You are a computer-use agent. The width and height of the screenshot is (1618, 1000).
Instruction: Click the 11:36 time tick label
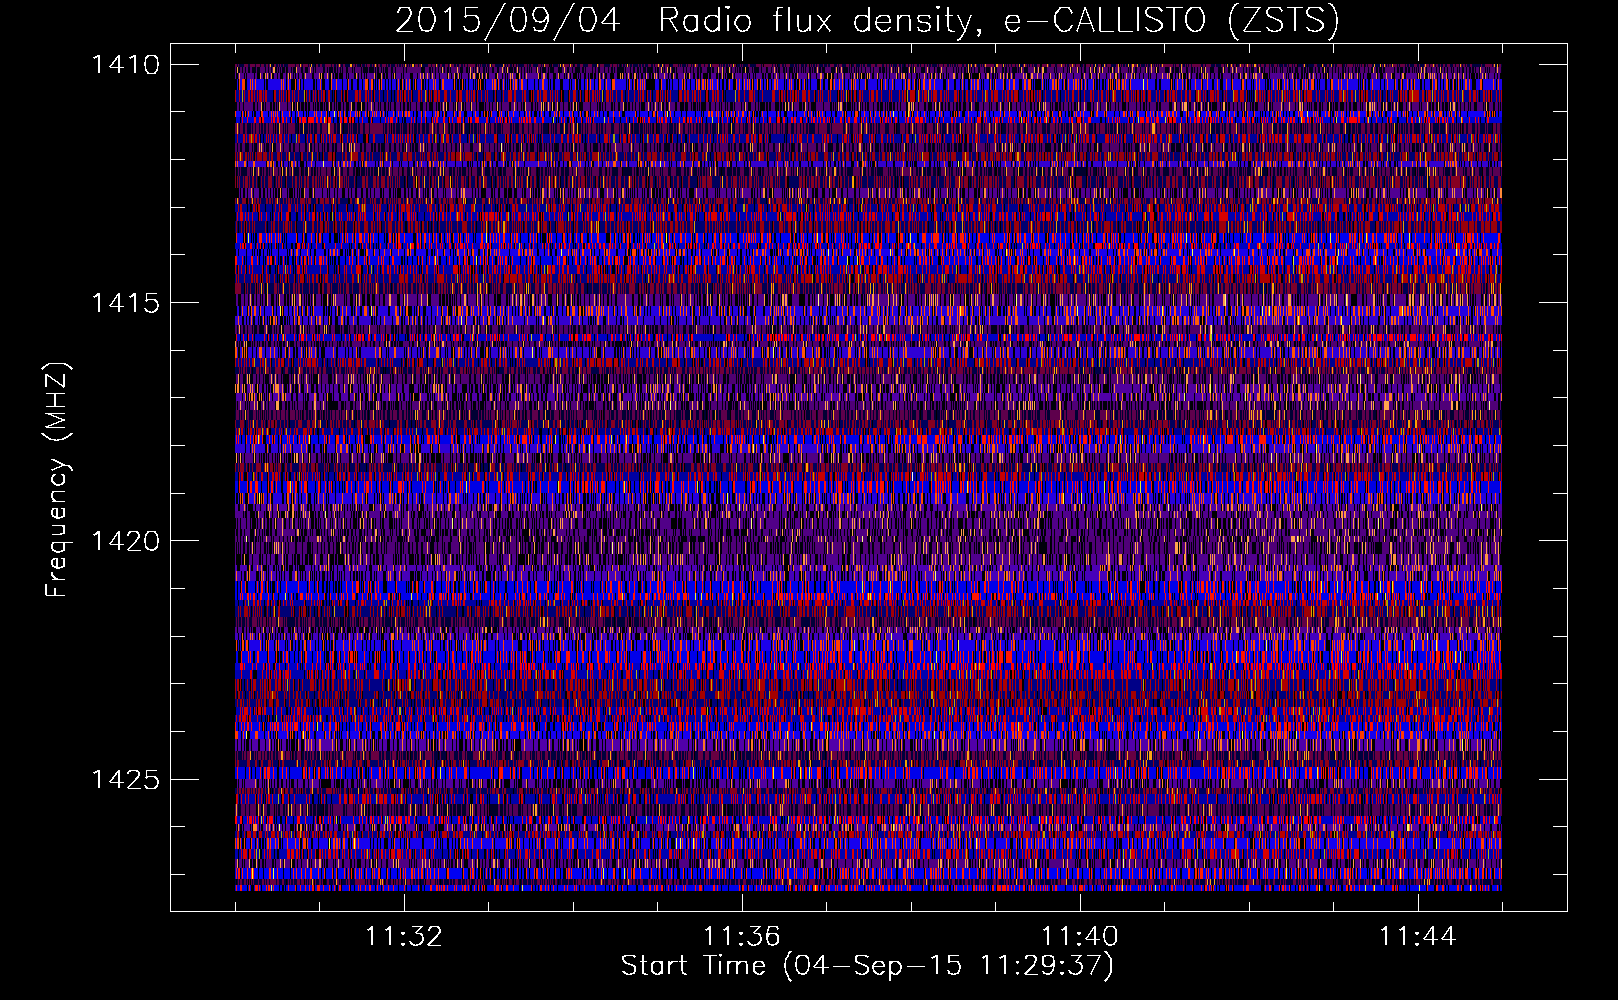742,937
